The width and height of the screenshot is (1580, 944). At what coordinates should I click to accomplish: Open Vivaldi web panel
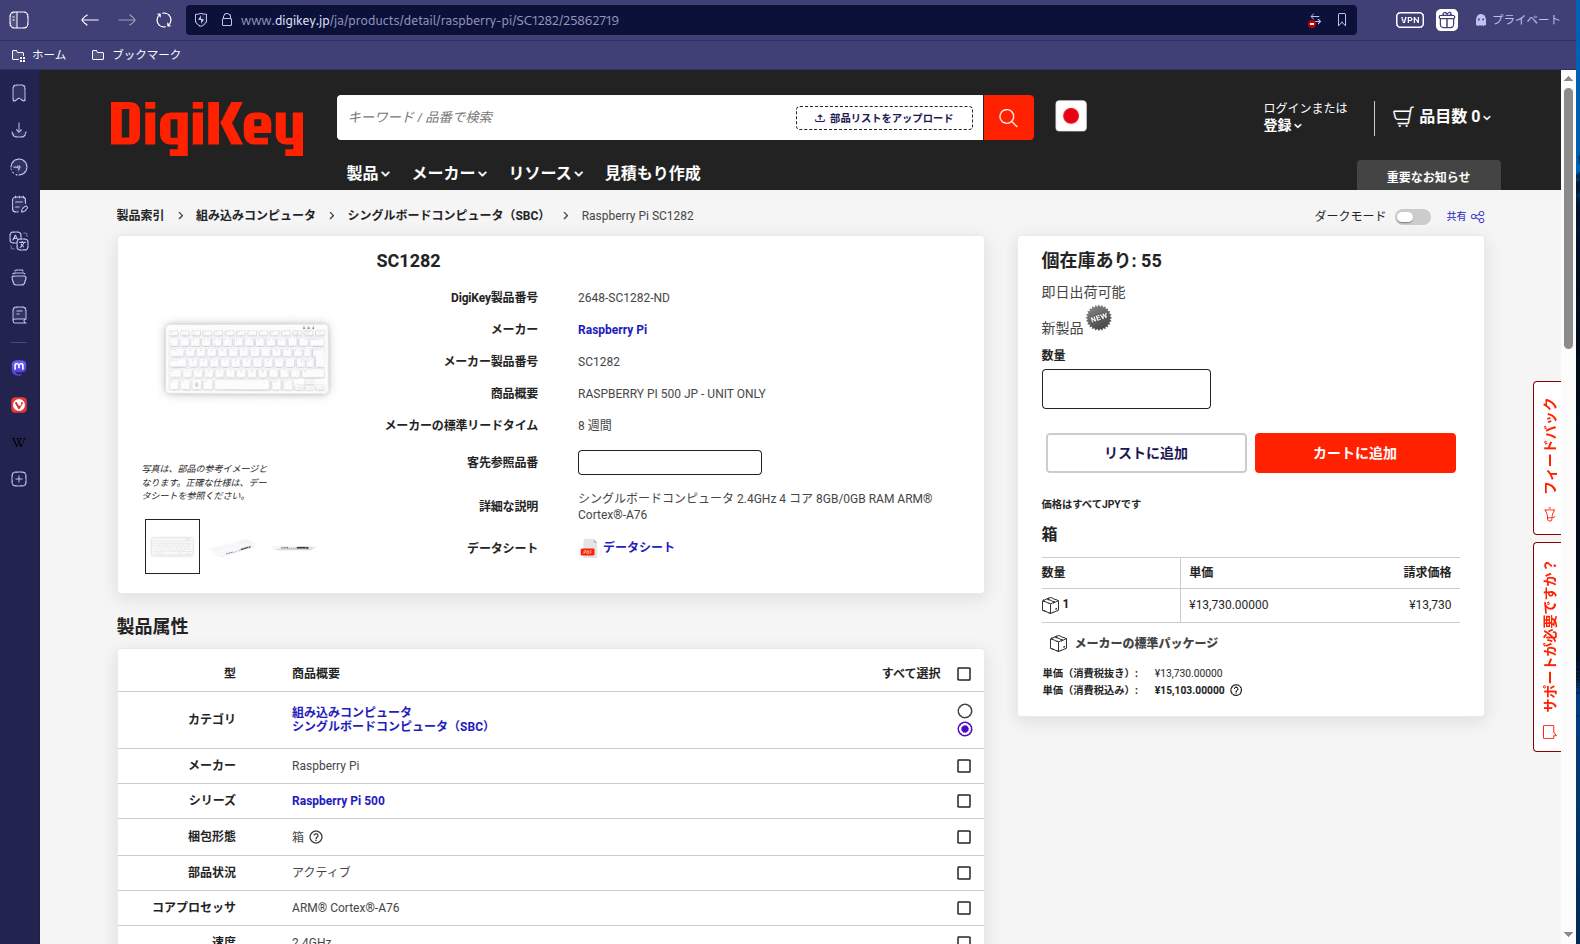[x=19, y=405]
